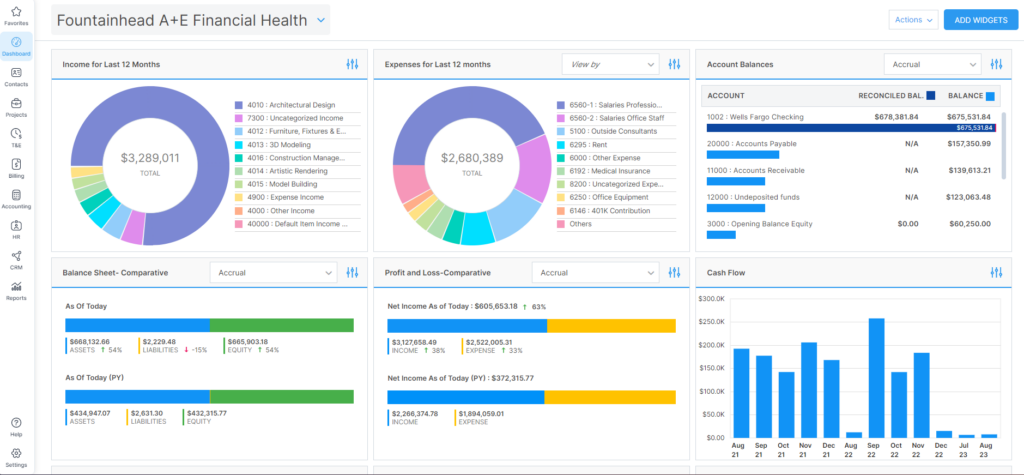Expand the dashboard title dropdown chevron
This screenshot has height=475, width=1024.
[321, 20]
